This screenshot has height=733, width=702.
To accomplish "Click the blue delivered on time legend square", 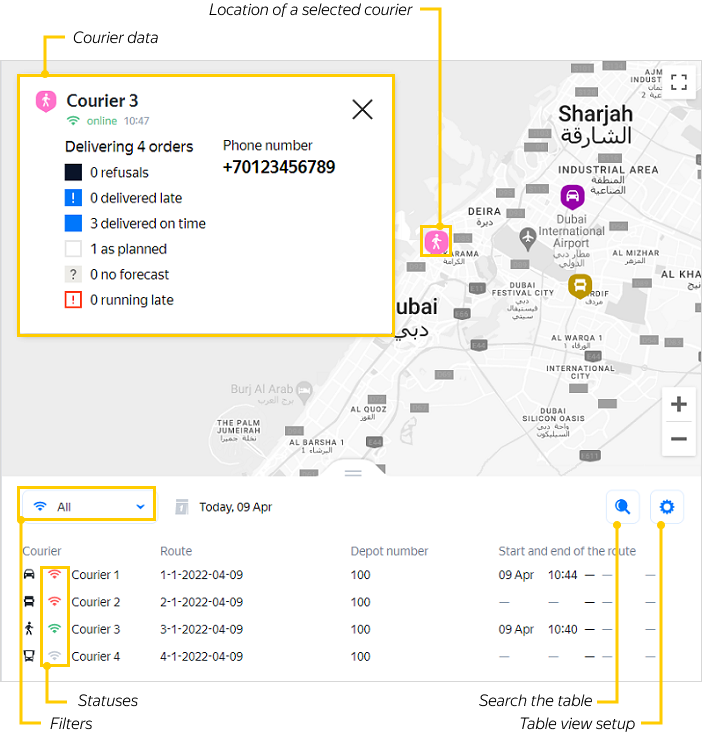I will coord(73,224).
